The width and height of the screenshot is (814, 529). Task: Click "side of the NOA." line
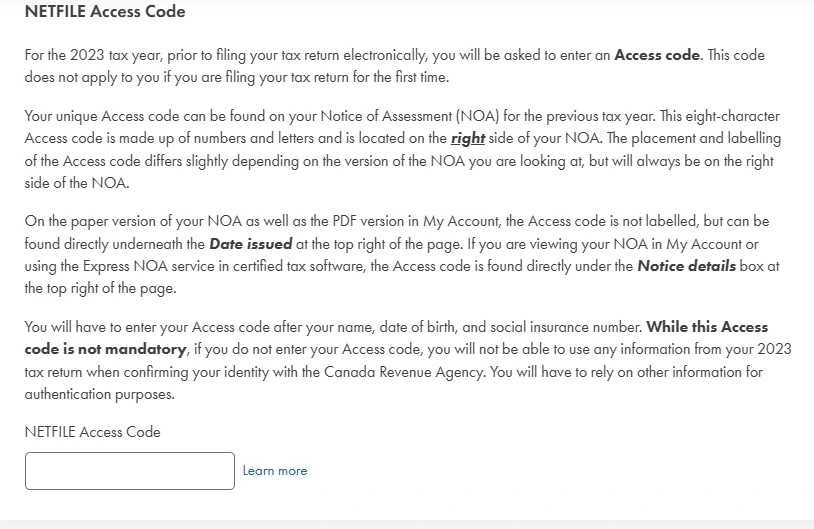coord(77,183)
